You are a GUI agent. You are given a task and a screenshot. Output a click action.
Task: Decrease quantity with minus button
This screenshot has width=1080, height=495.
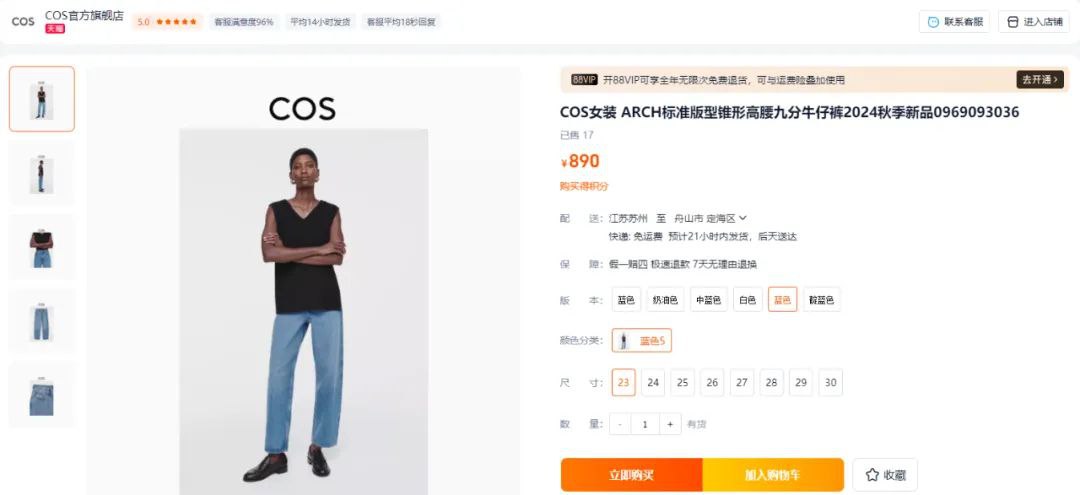tap(620, 424)
